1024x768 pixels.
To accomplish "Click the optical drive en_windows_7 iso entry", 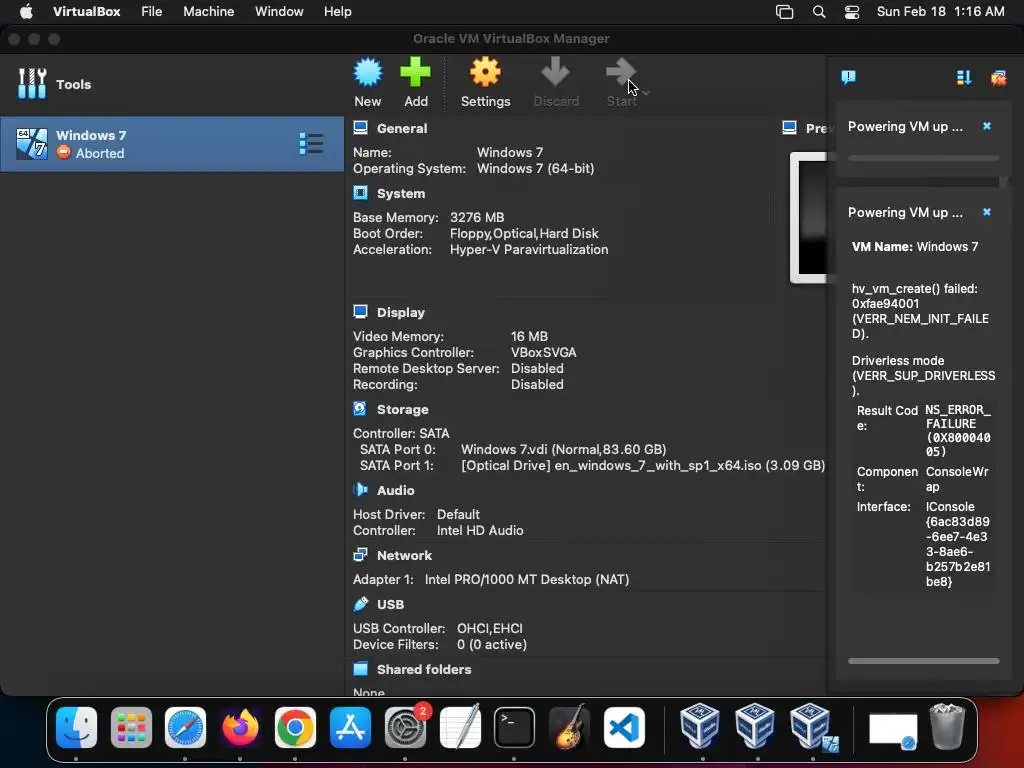I will [643, 466].
